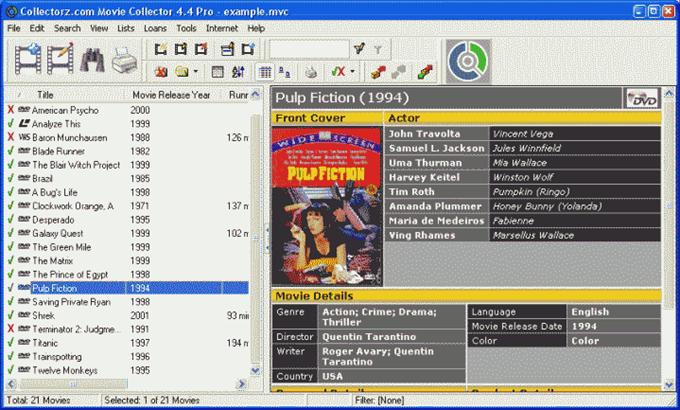680x410 pixels.
Task: Click the Pulp Fiction front cover image
Action: [327, 205]
